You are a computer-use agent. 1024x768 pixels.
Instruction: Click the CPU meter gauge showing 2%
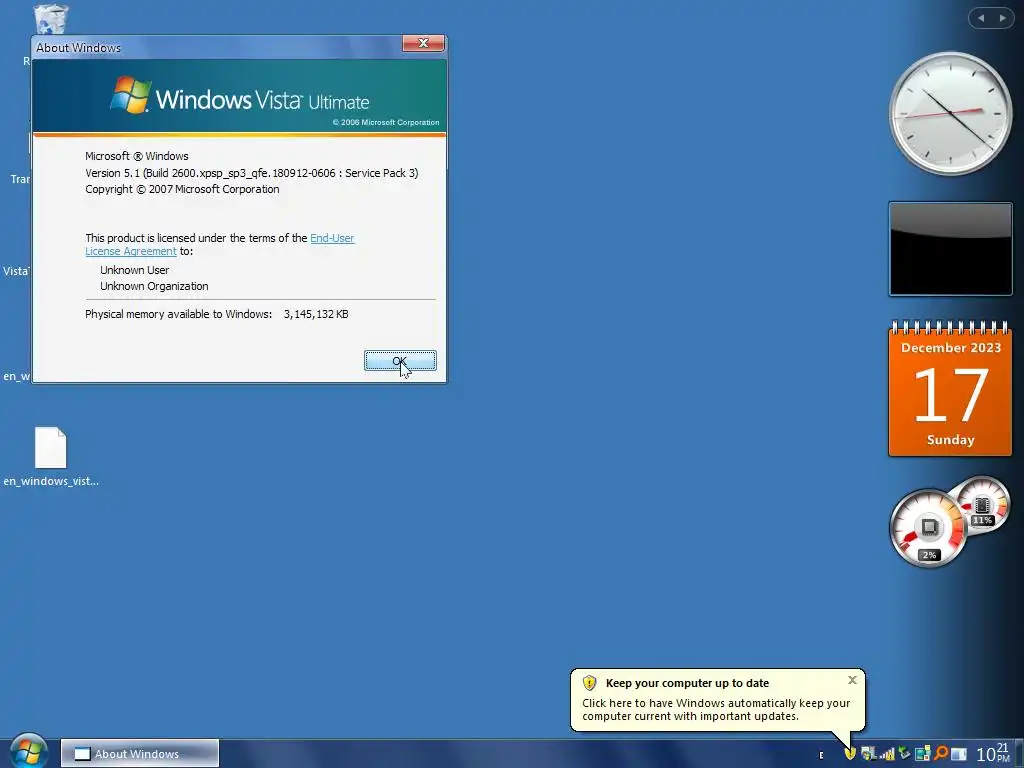(x=928, y=528)
